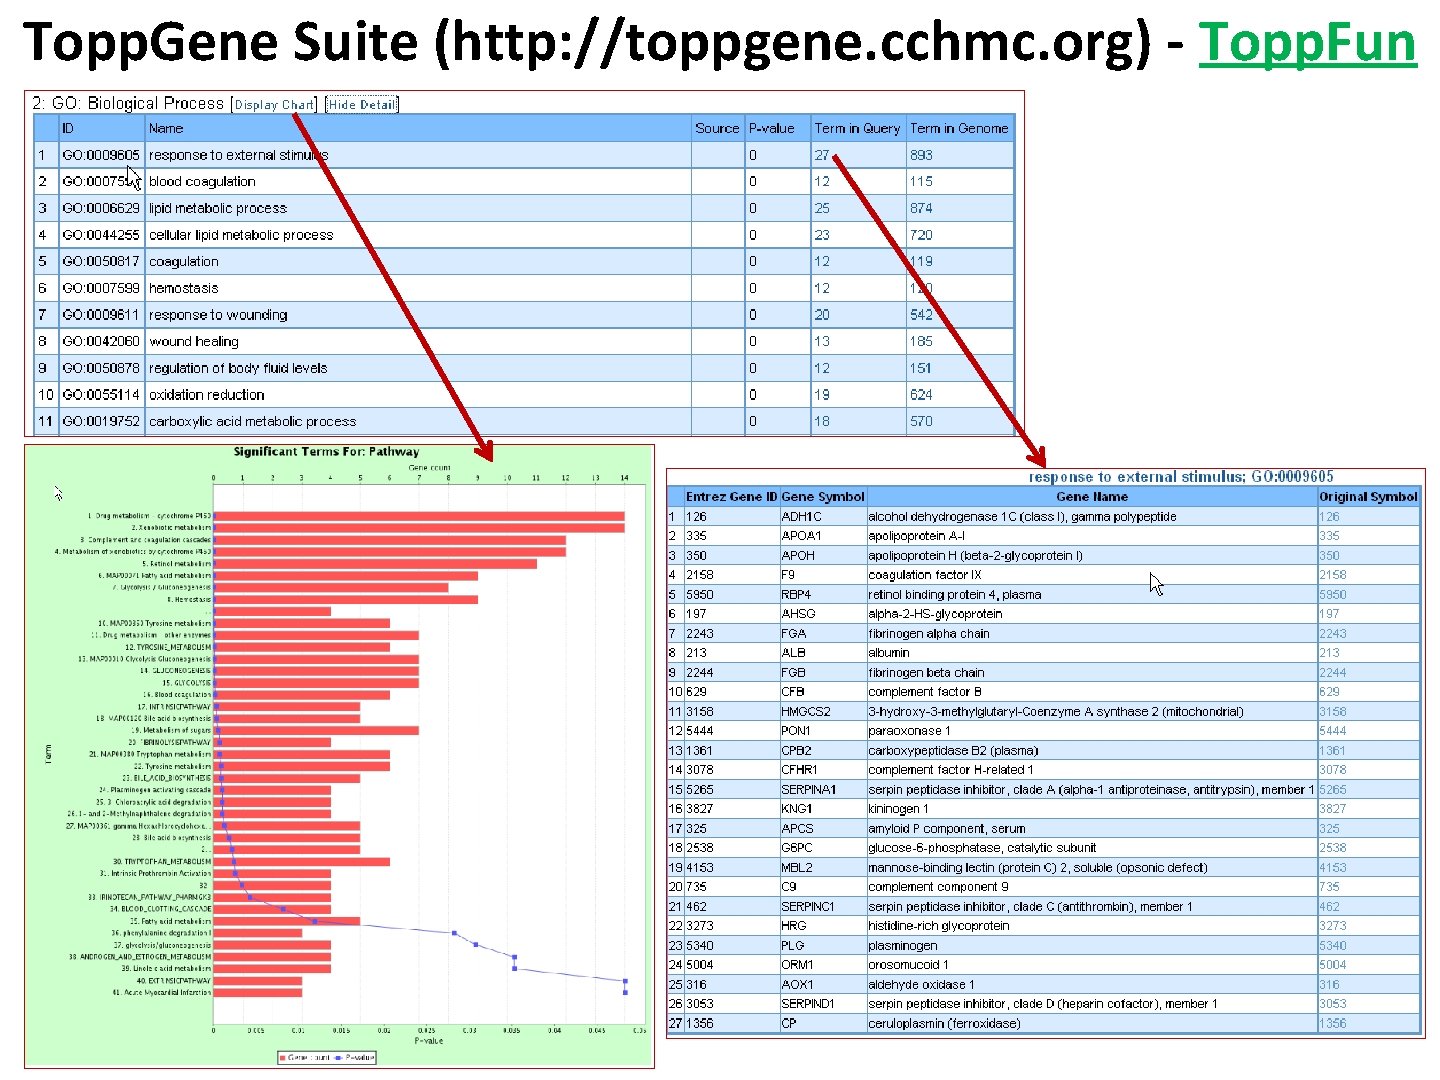Open Term in Genome value 185
This screenshot has width=1440, height=1080.
(921, 341)
